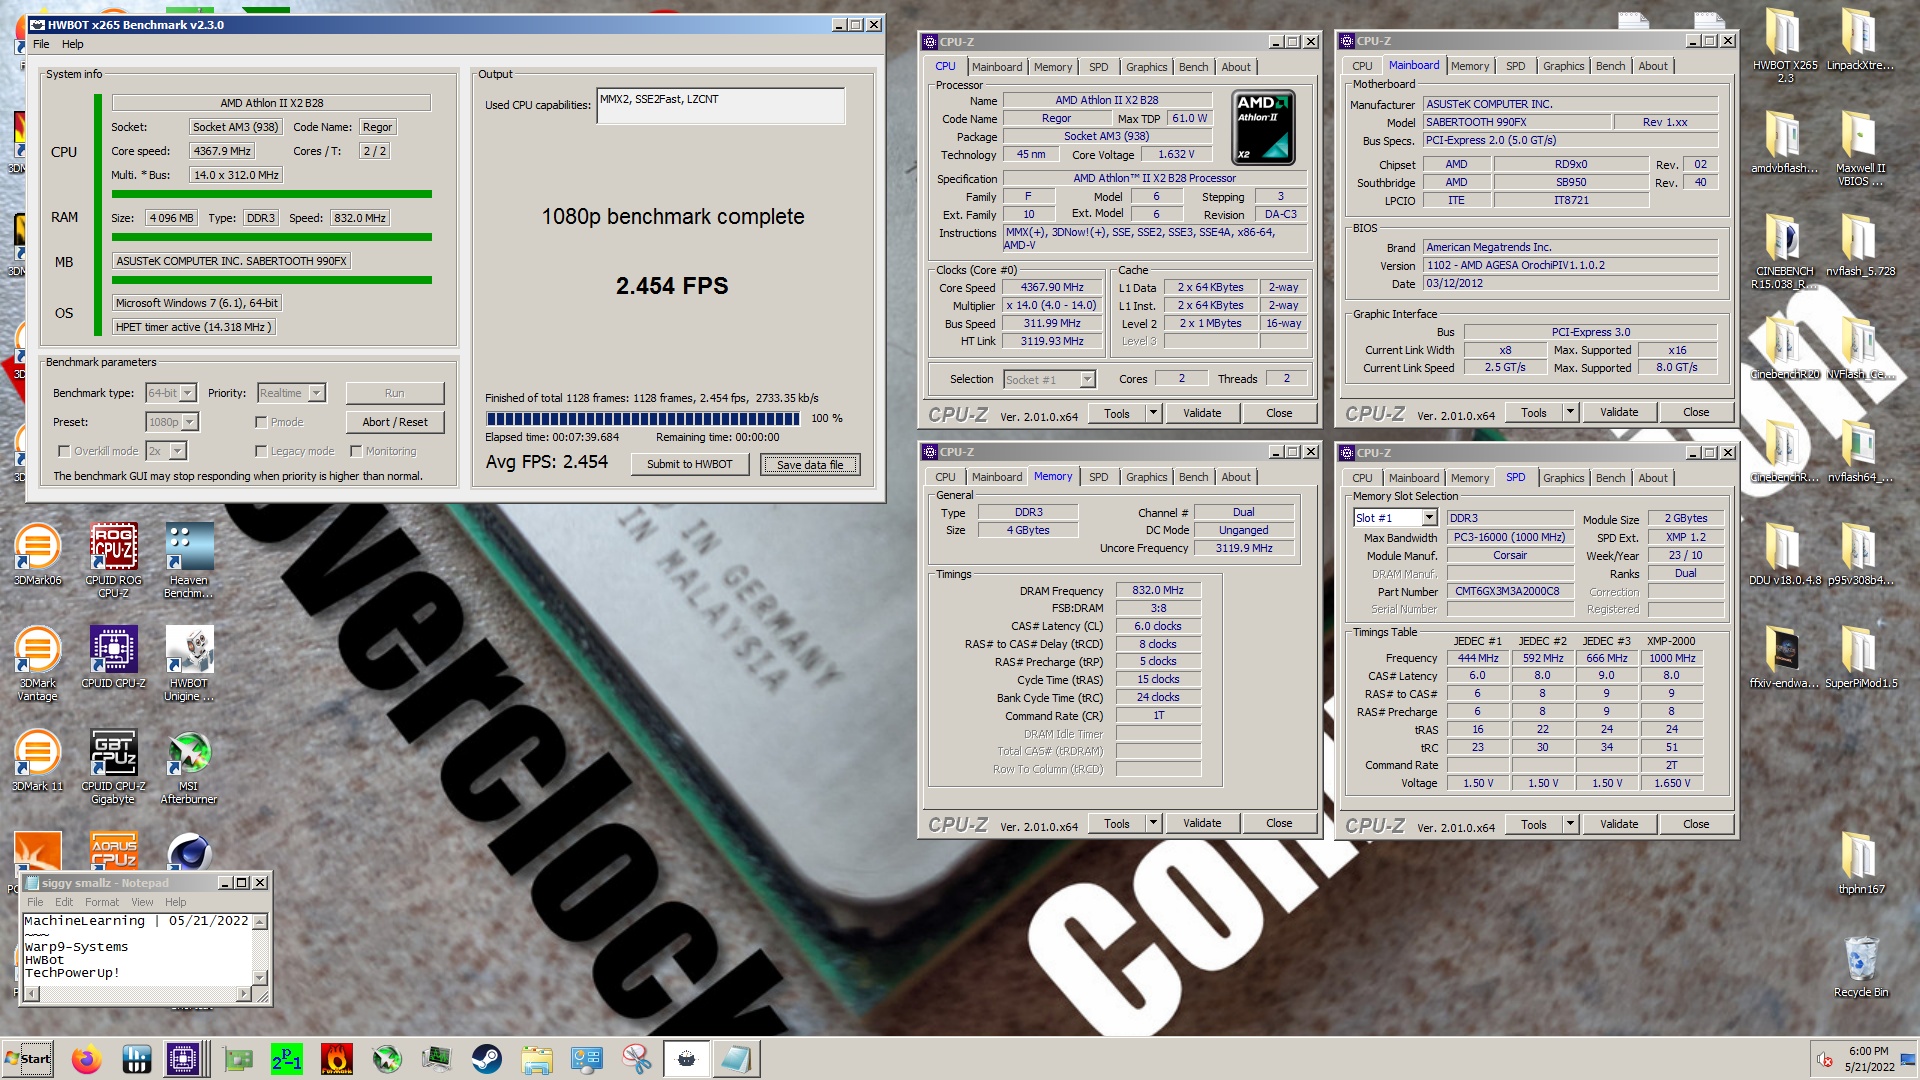This screenshot has height=1080, width=1920.
Task: Open the ffxiv-endwalker benchmark folder
Action: coord(1785,657)
